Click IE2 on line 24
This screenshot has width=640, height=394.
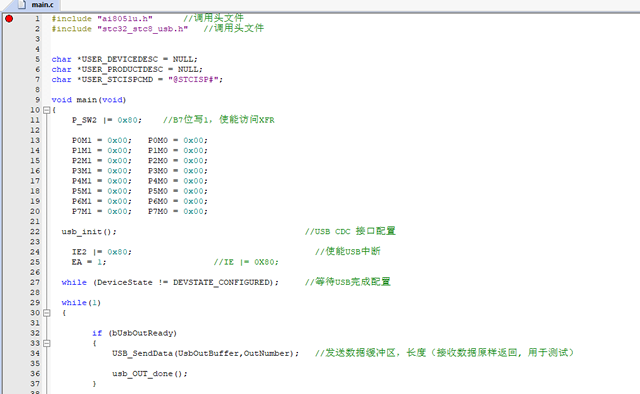79,252
